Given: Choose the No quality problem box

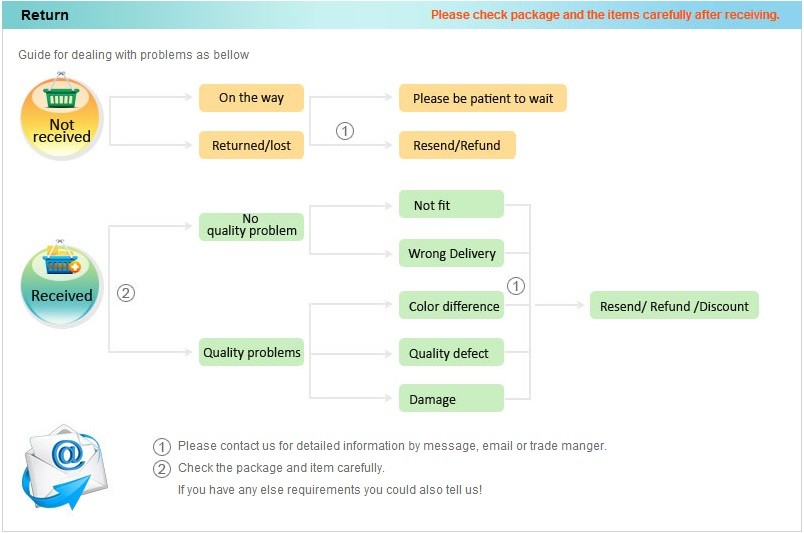Looking at the screenshot, I should point(251,225).
